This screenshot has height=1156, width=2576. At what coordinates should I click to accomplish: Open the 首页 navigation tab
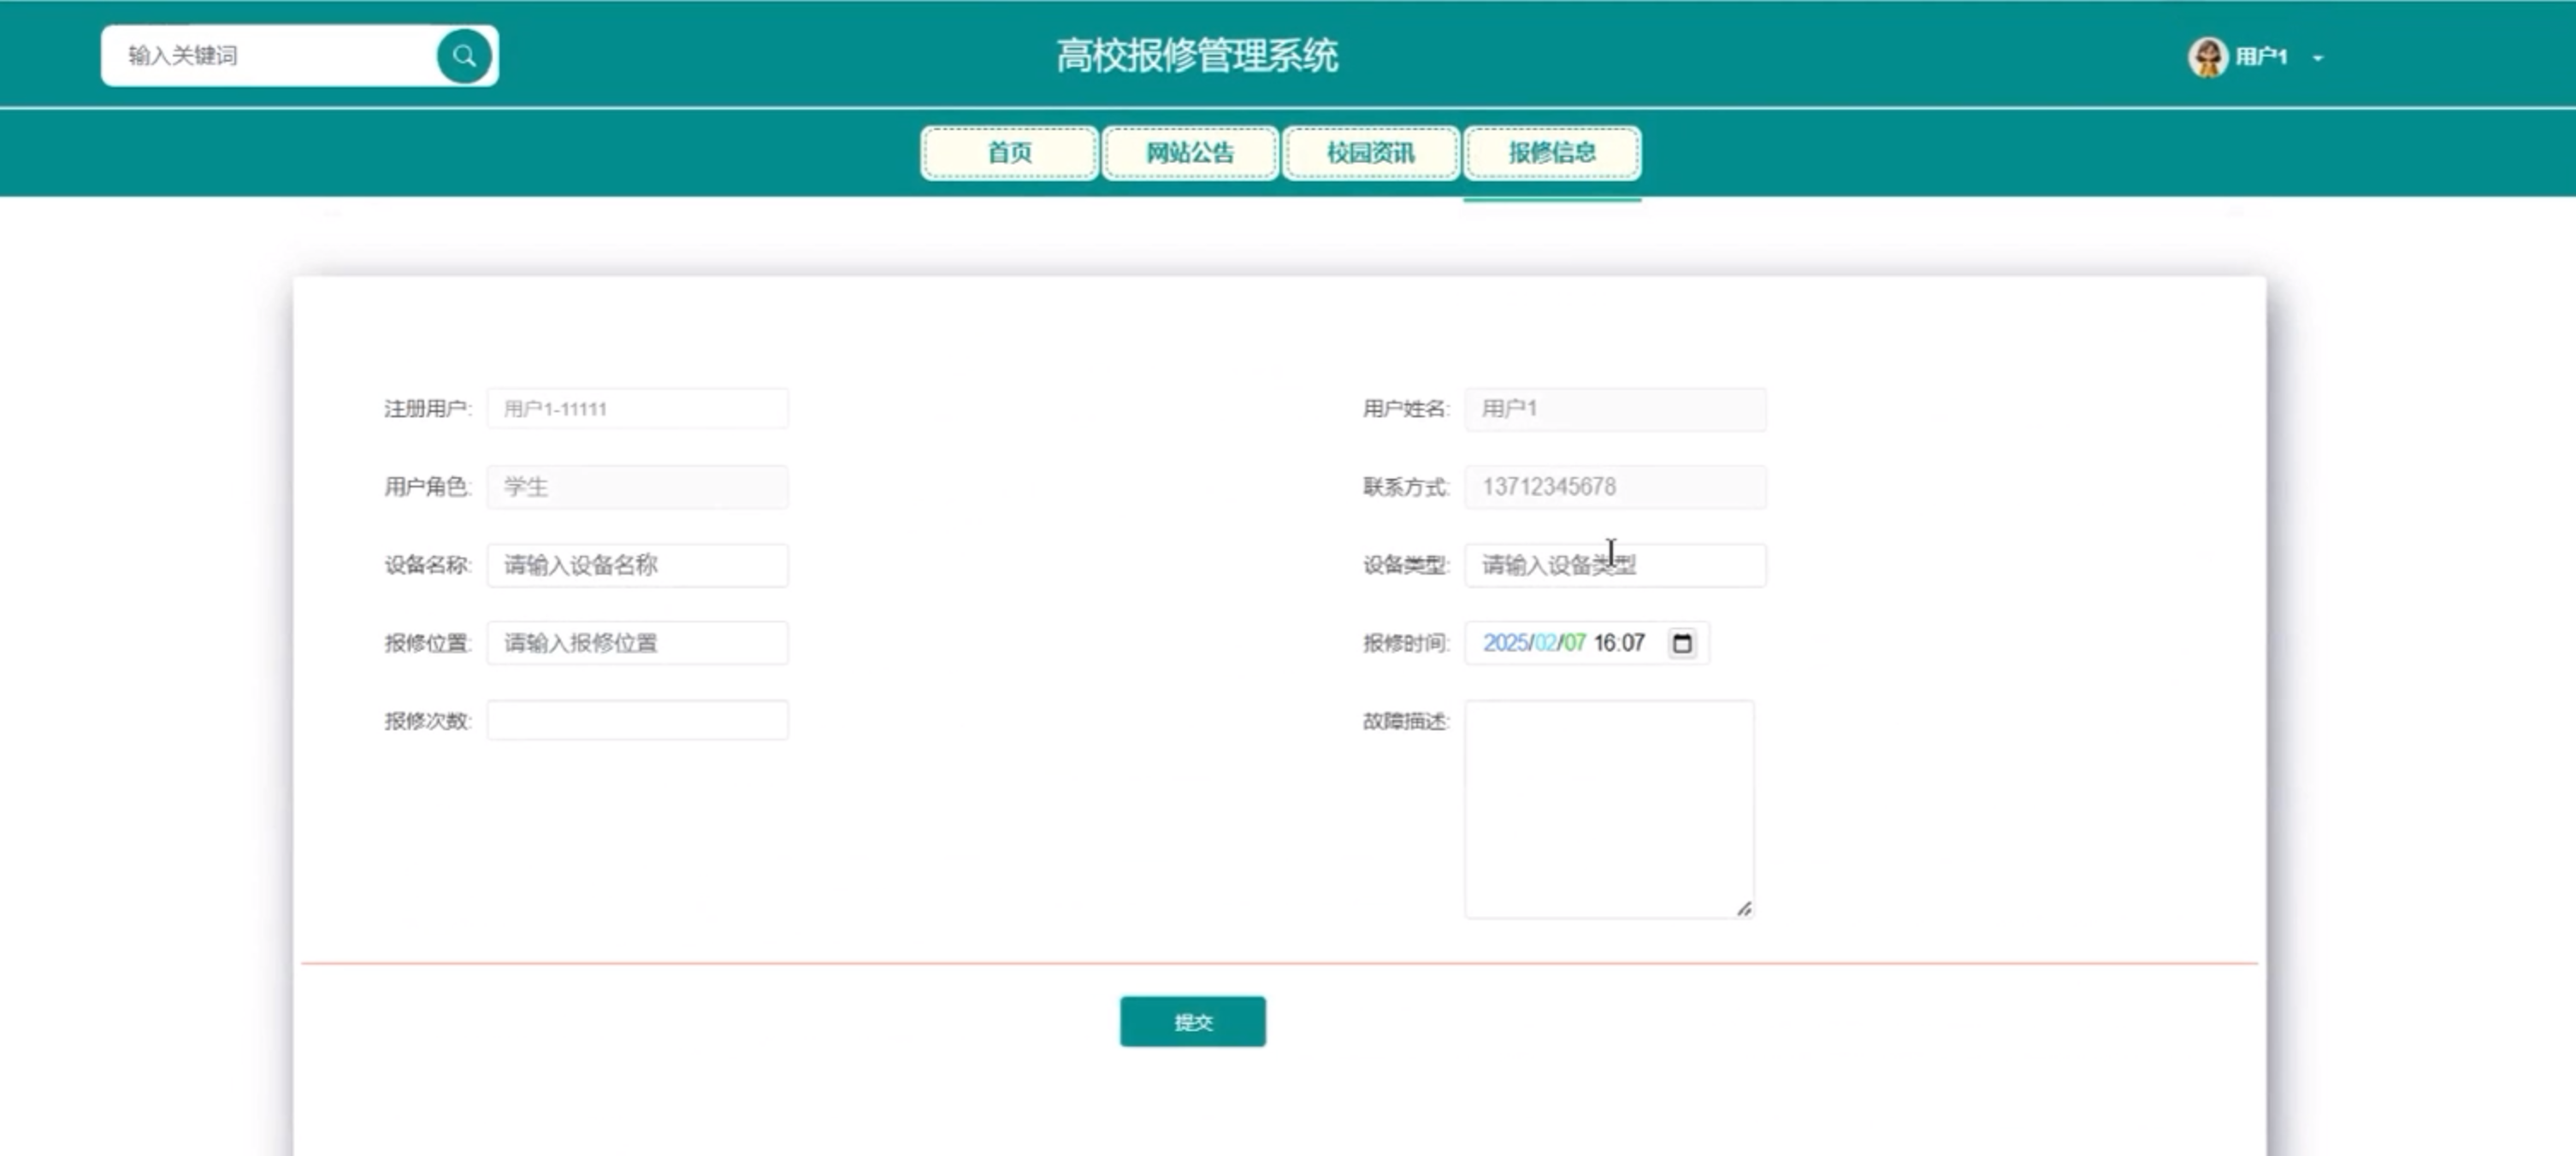(x=1009, y=153)
